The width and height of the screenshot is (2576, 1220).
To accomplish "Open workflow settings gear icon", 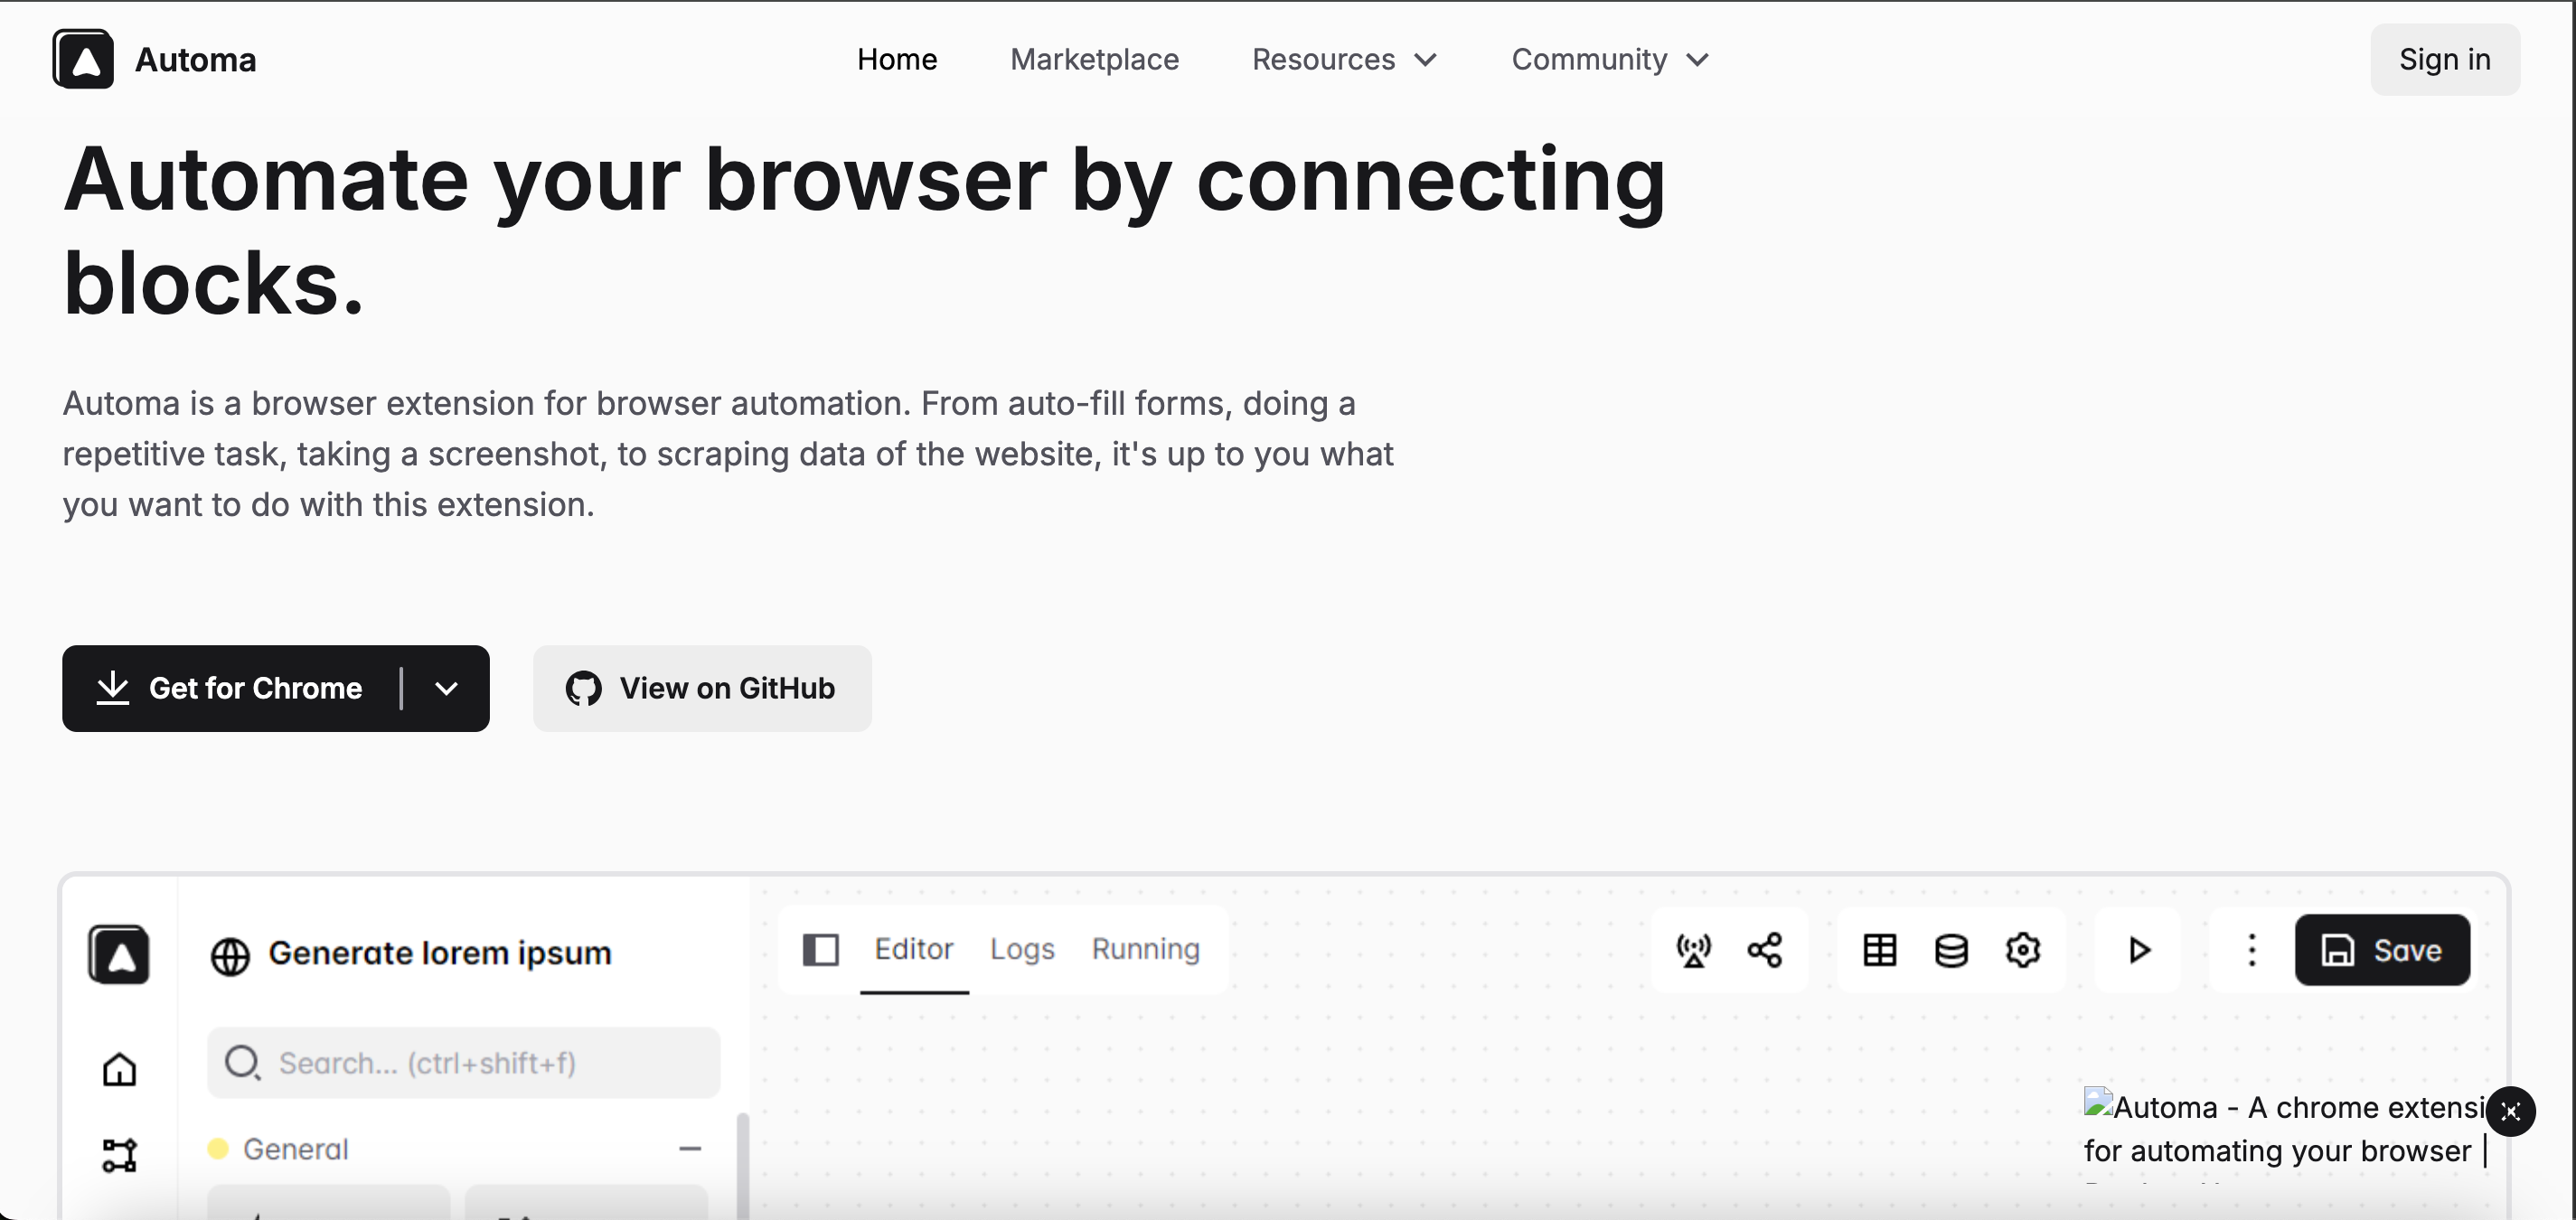I will coord(2023,950).
